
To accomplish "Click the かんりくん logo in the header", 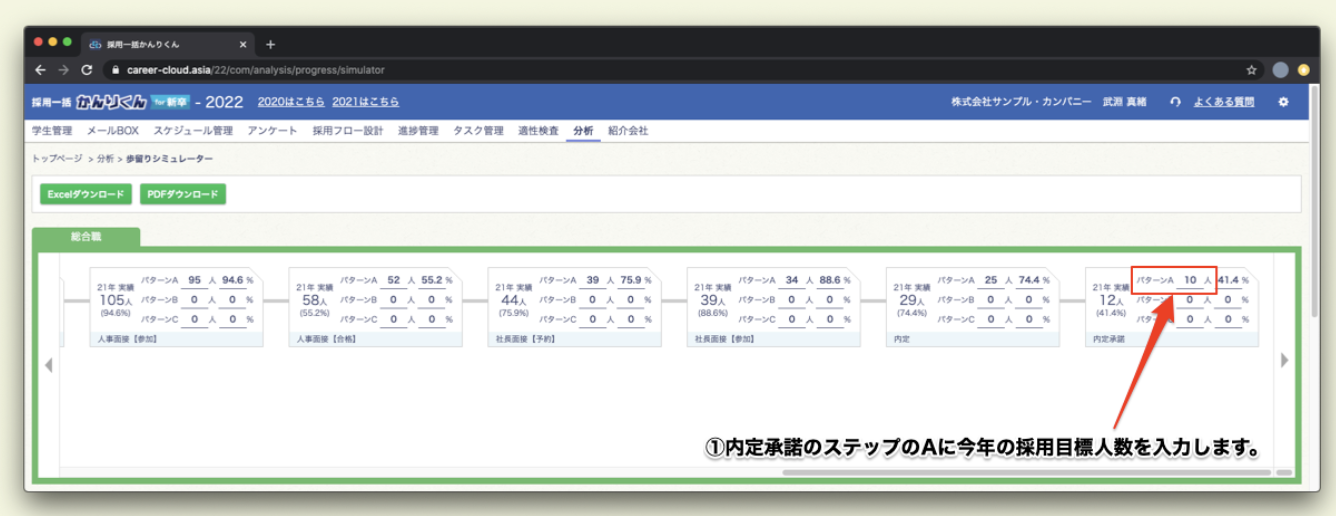I will point(112,102).
